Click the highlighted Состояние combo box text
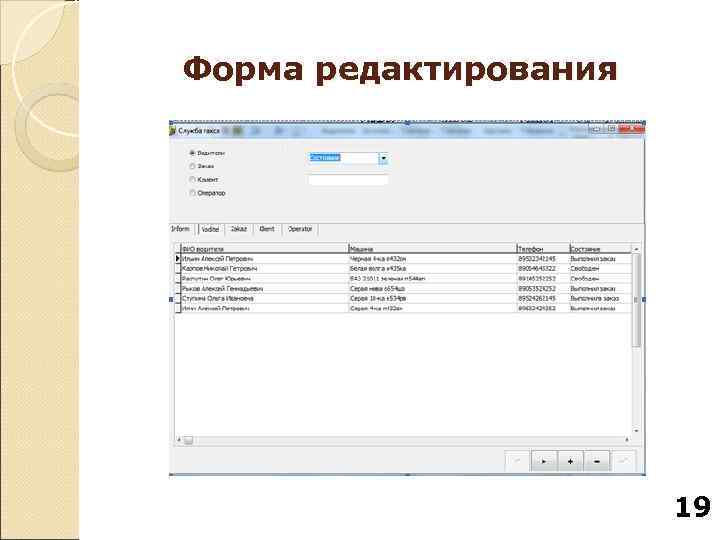 [x=325, y=158]
